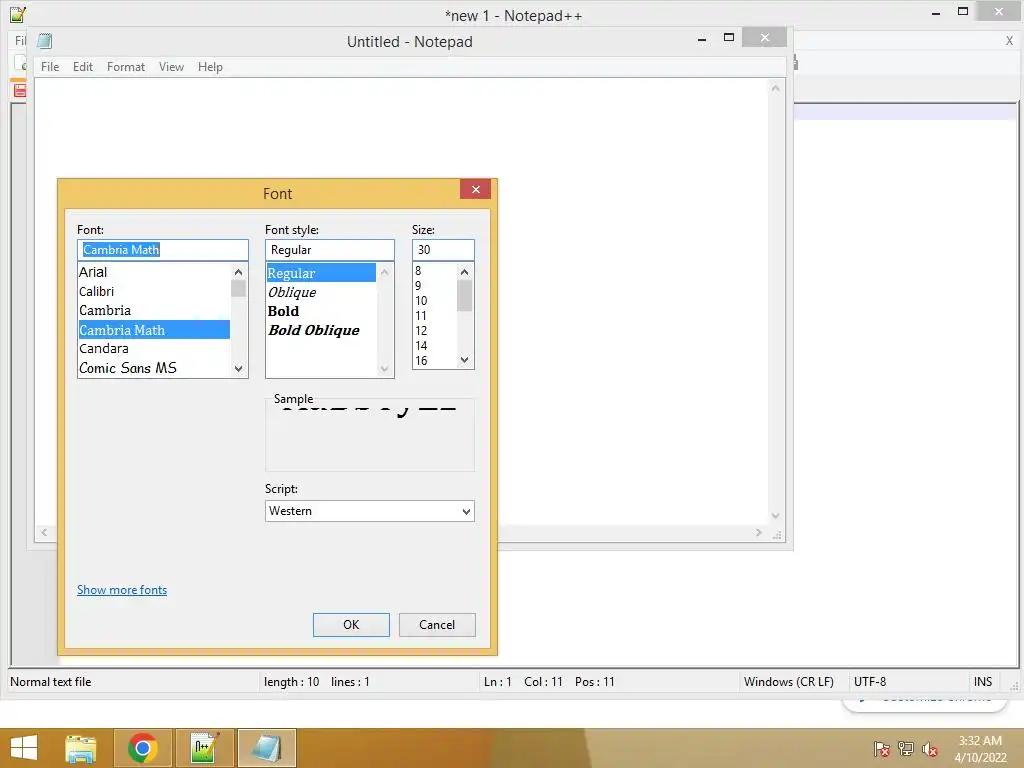Click Cancel in the Font dialog

(x=437, y=625)
